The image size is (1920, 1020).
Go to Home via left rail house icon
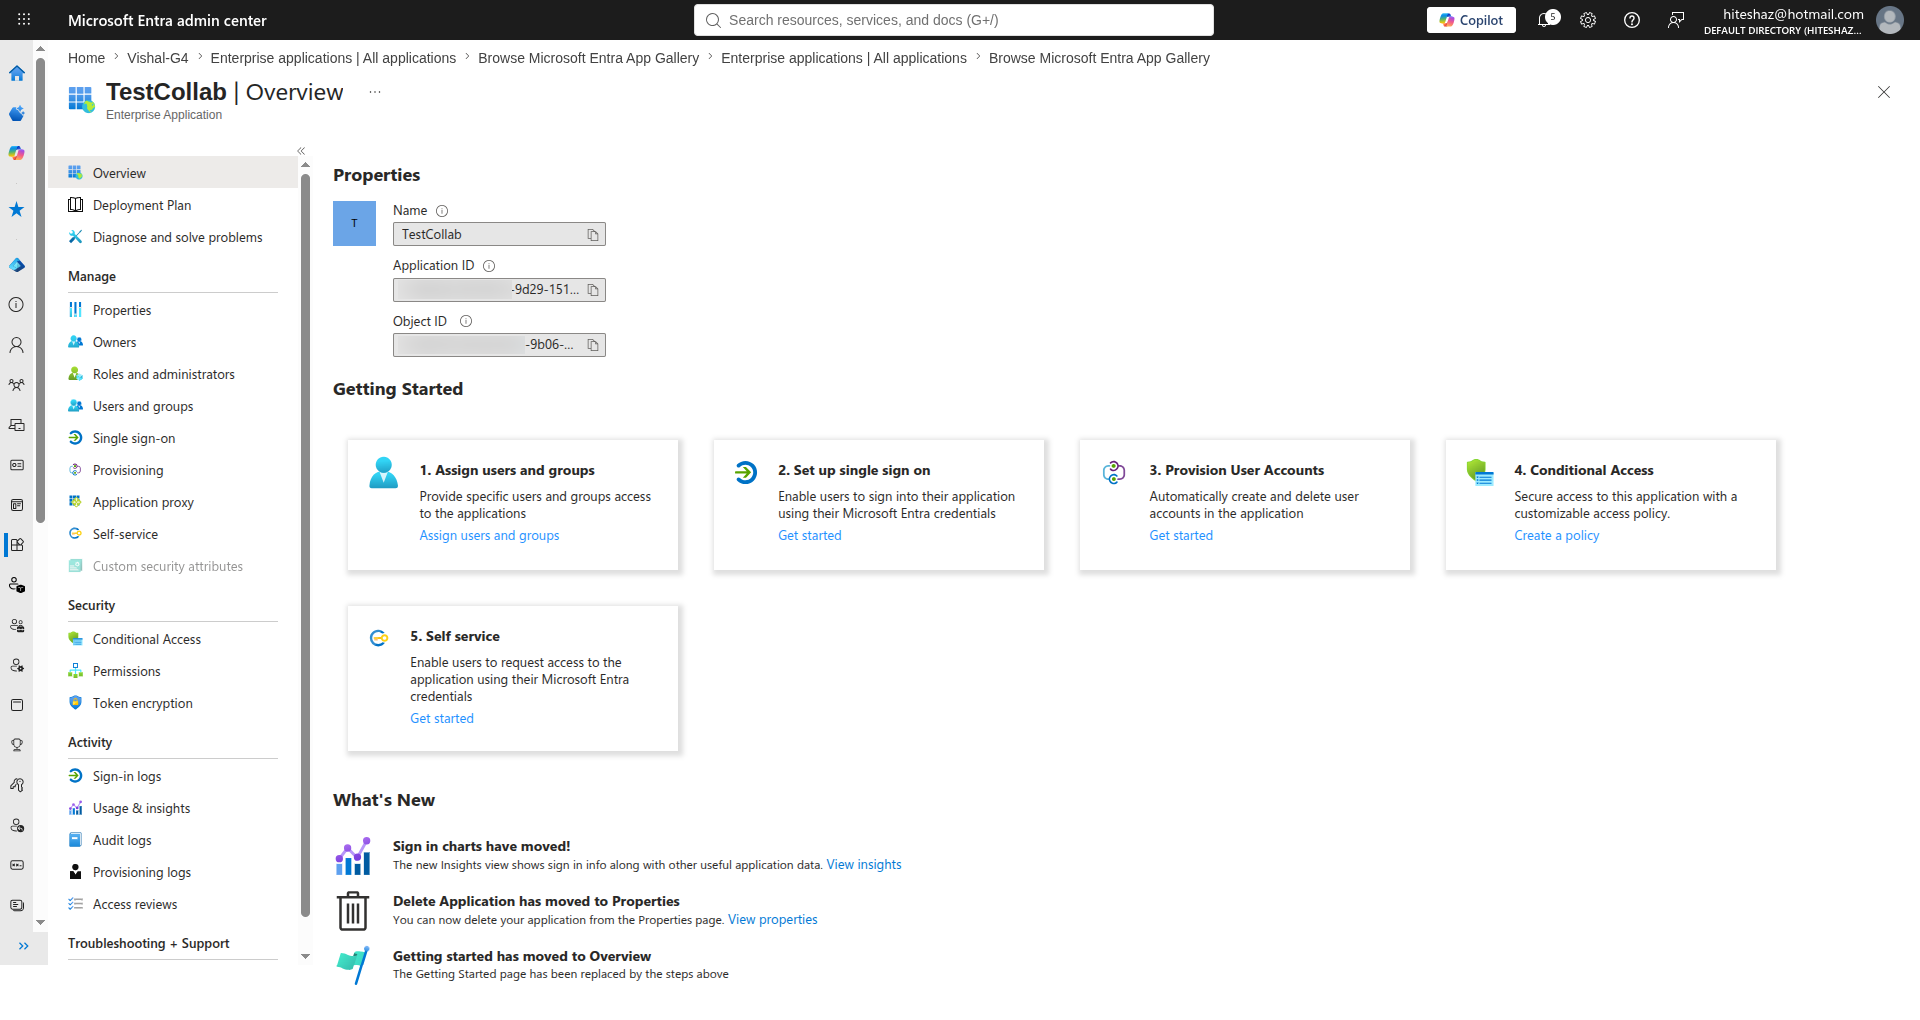17,73
